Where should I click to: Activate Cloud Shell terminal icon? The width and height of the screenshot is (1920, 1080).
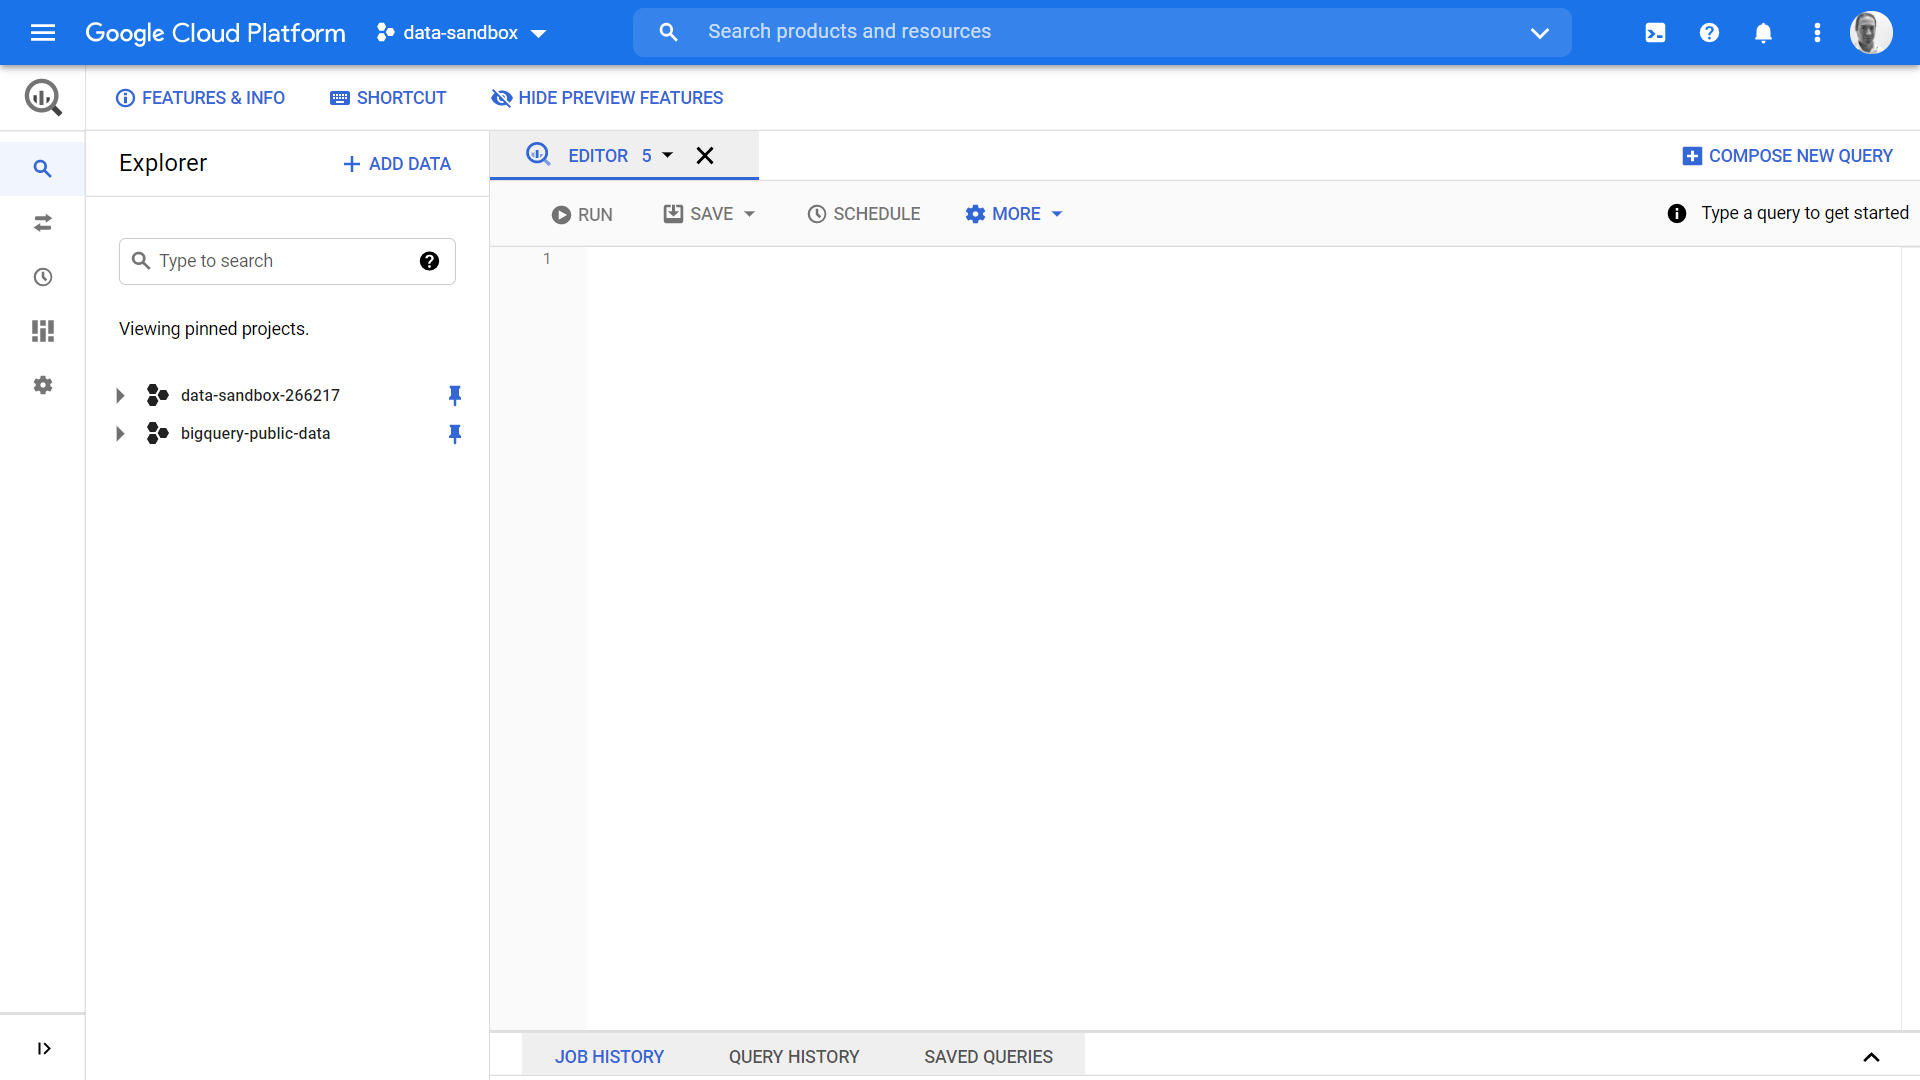tap(1655, 33)
